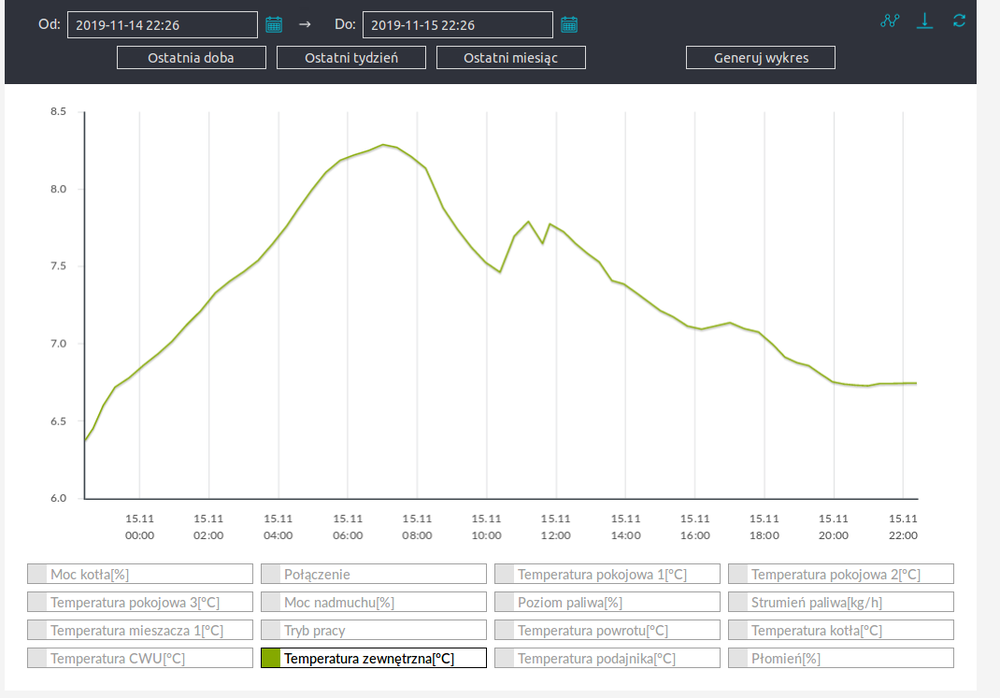Enable Płomień[%] series
The width and height of the screenshot is (1000, 698).
(840, 658)
